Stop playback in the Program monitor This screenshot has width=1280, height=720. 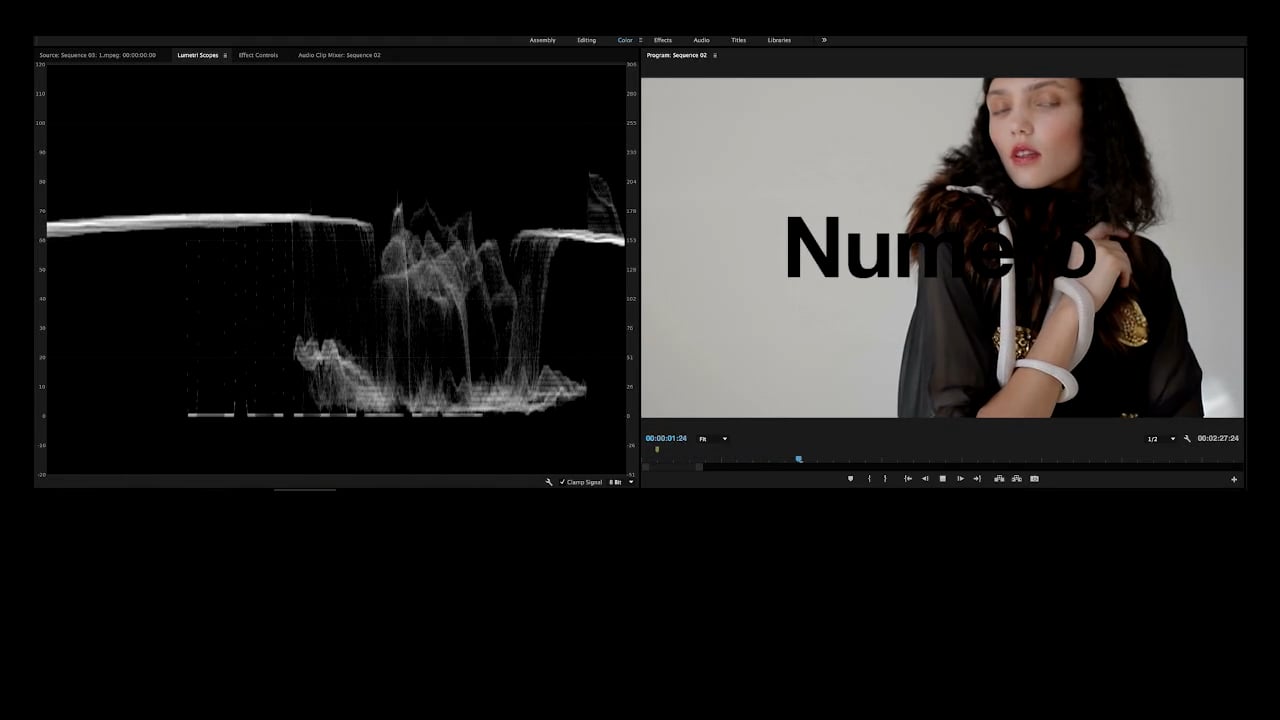point(942,478)
